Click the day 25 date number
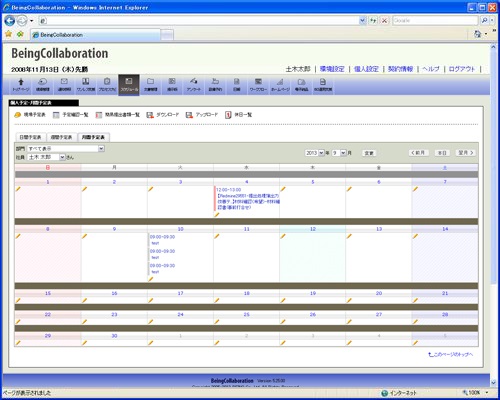The image size is (500, 400). coord(247,314)
